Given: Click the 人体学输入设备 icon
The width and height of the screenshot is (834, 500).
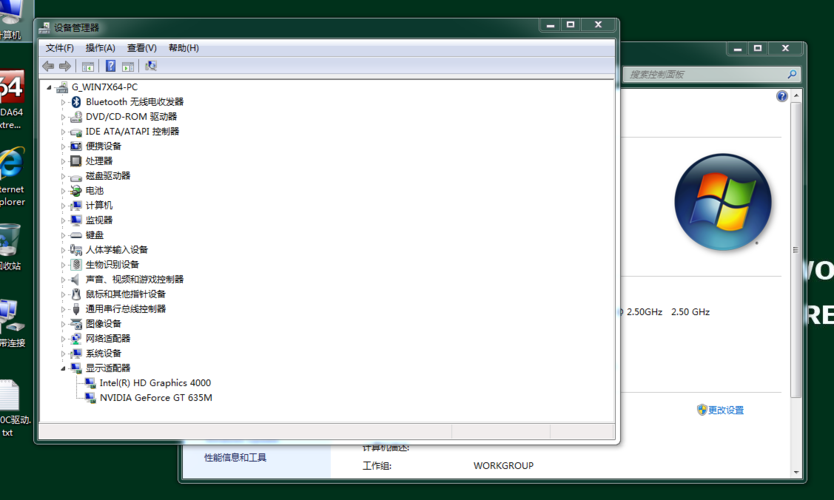Looking at the screenshot, I should point(76,249).
